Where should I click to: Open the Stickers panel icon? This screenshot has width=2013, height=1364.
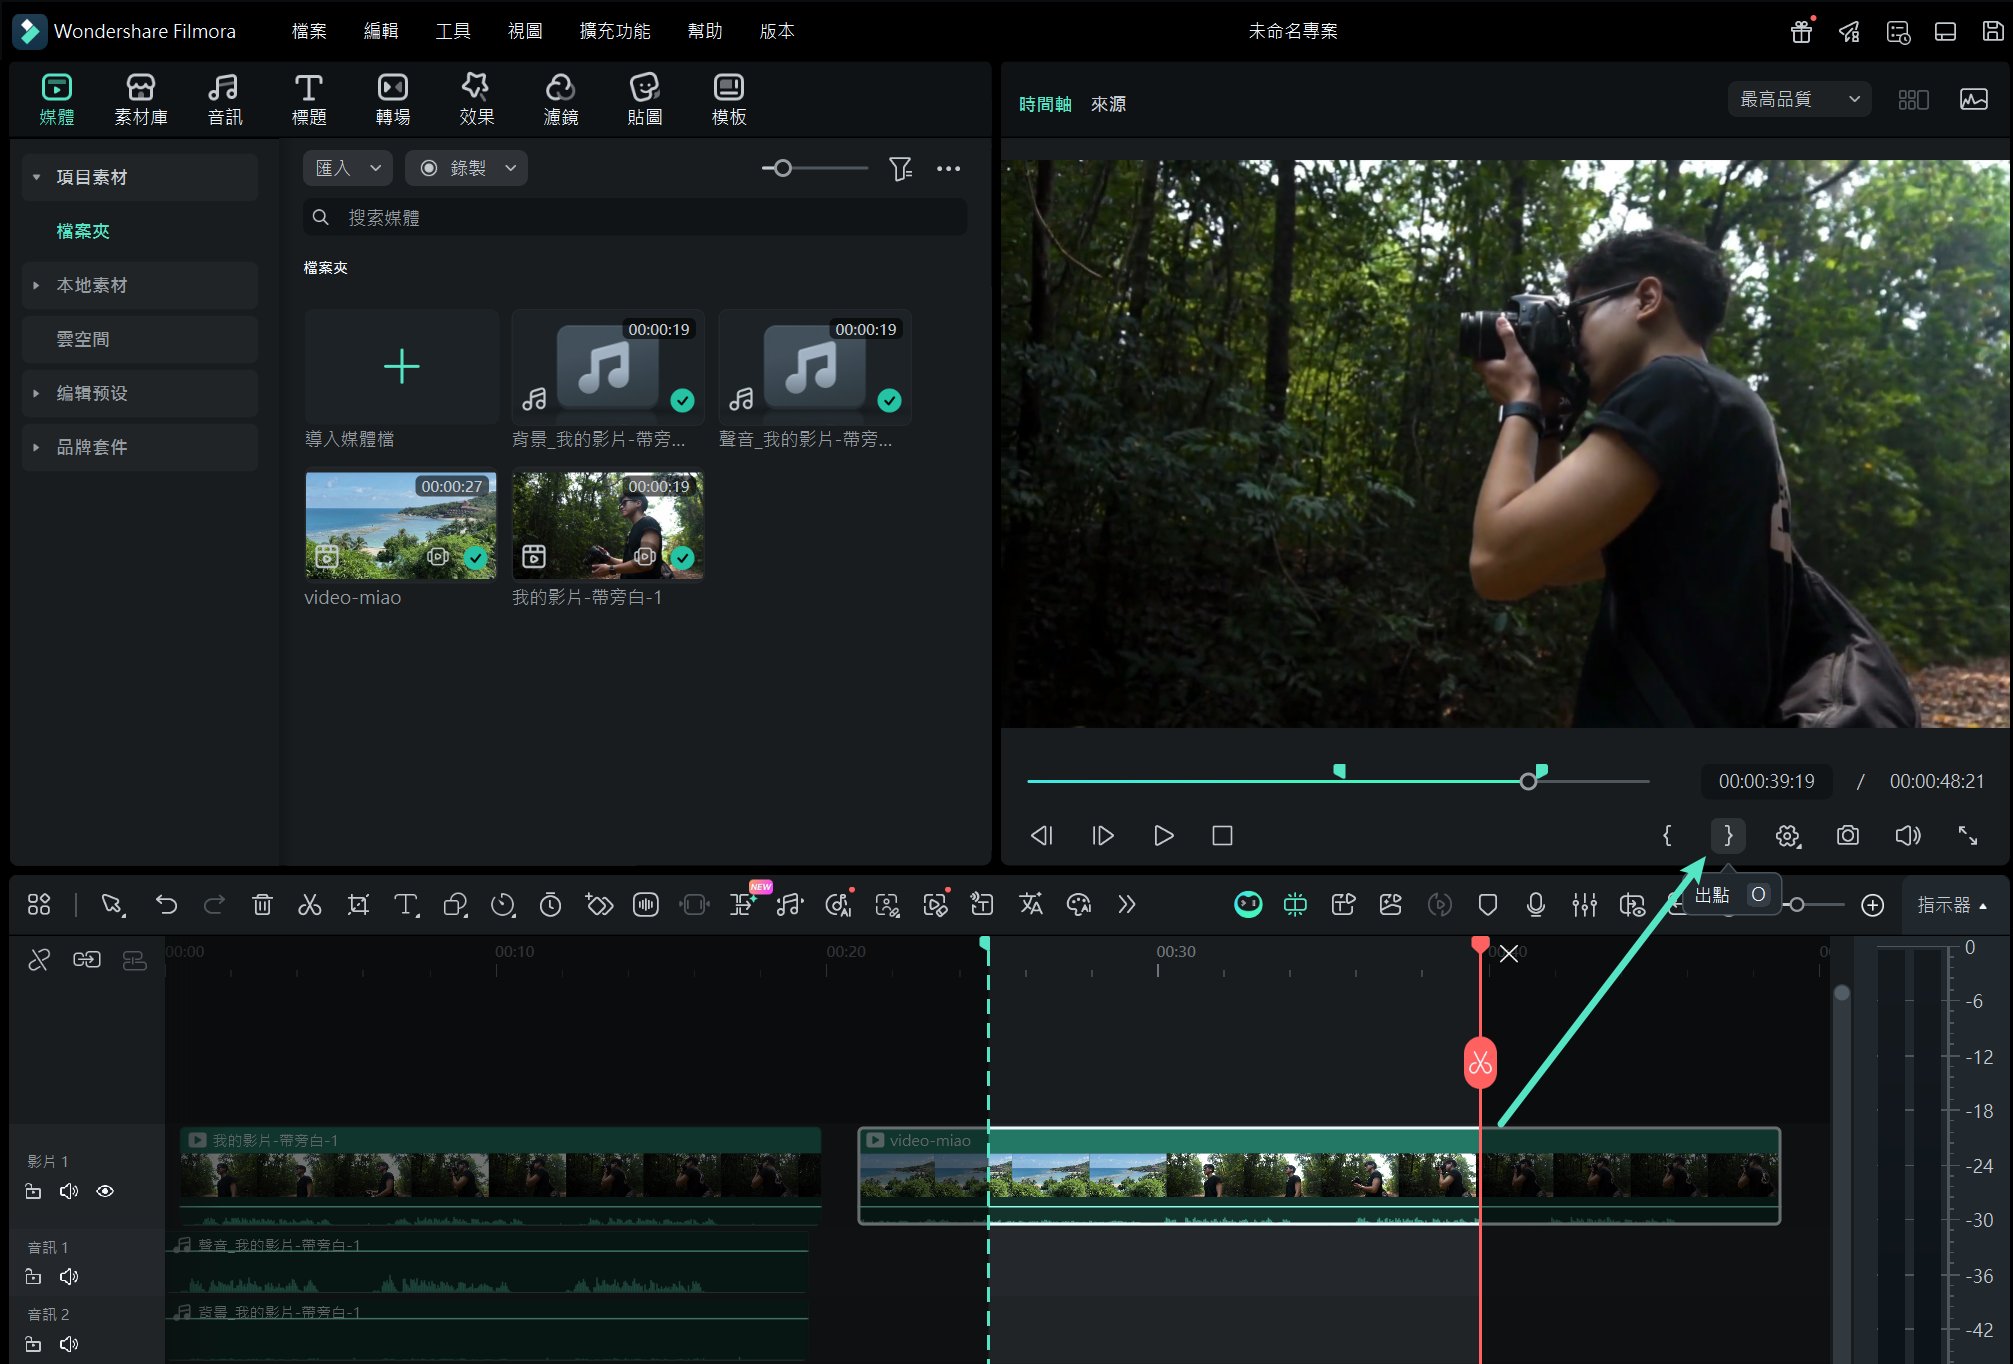coord(644,99)
